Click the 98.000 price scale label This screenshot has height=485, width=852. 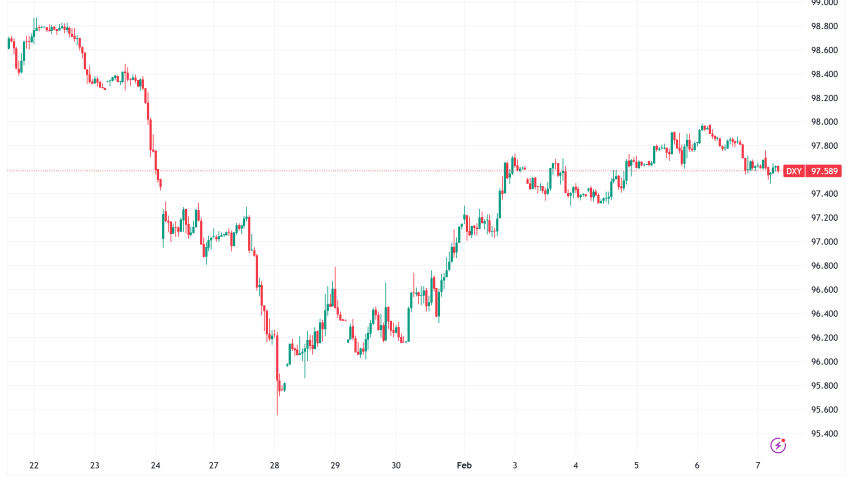(824, 122)
